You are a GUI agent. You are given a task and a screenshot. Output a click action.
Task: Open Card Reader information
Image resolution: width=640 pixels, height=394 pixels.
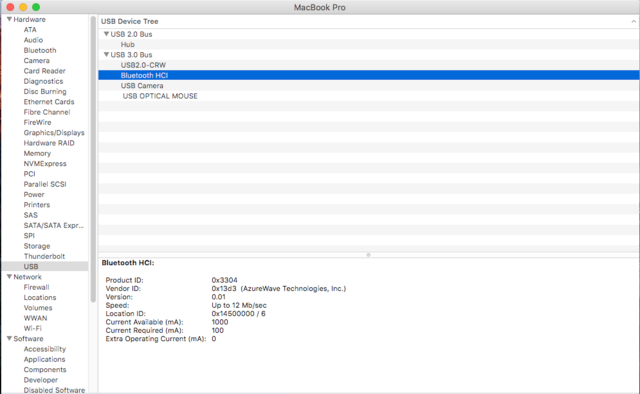(x=44, y=71)
